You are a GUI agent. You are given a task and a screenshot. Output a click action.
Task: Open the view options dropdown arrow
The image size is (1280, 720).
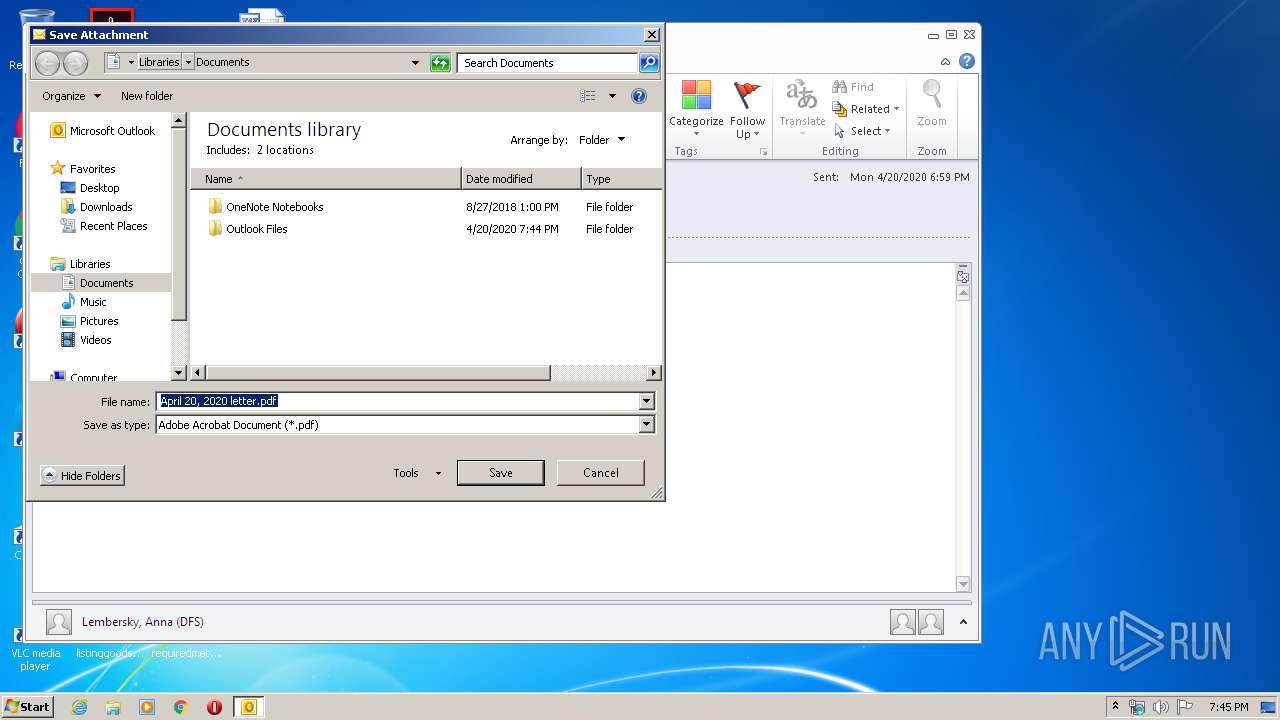click(612, 96)
